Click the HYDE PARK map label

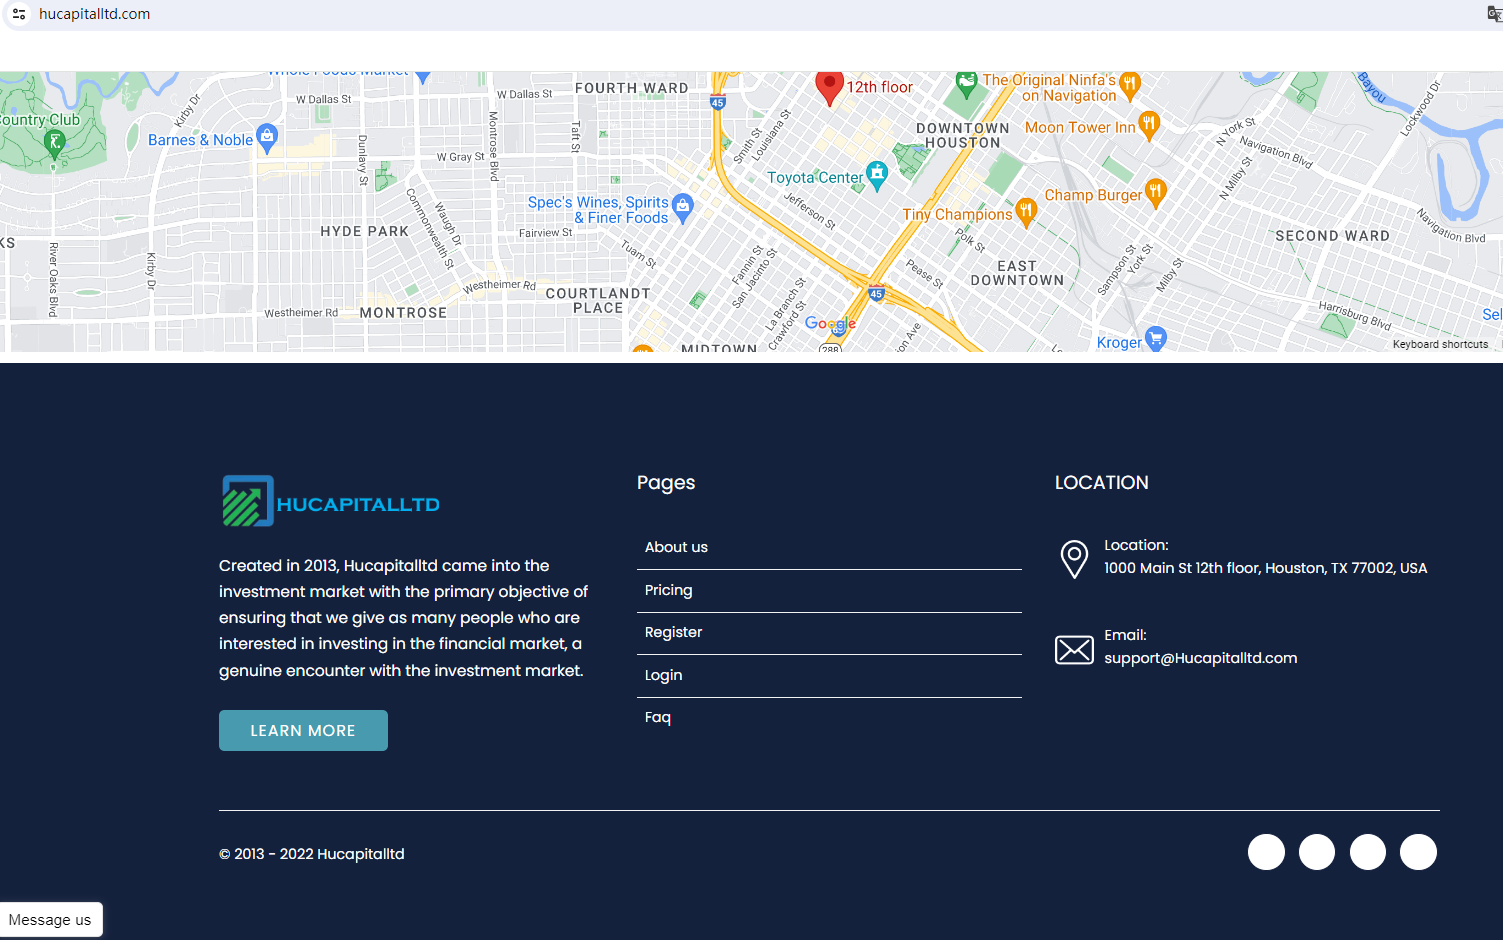tap(364, 231)
